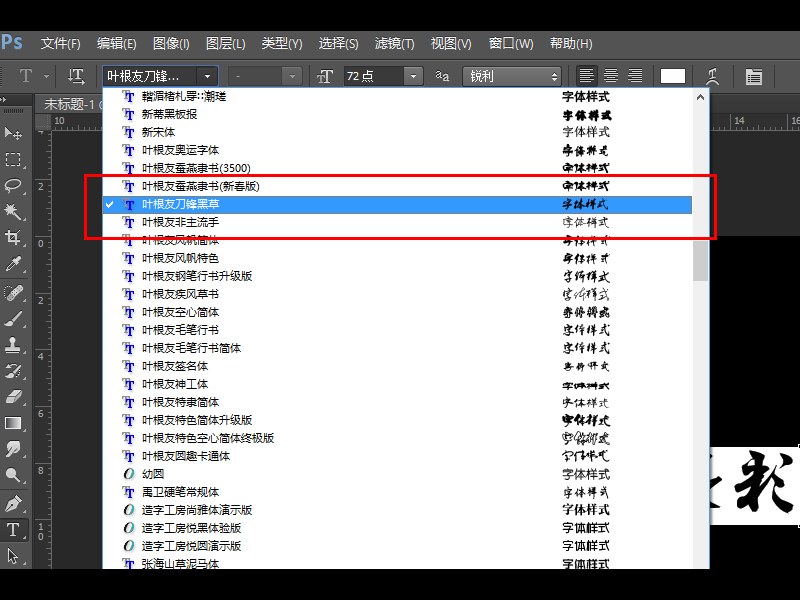
Task: Select the Move tool
Action: pyautogui.click(x=13, y=134)
